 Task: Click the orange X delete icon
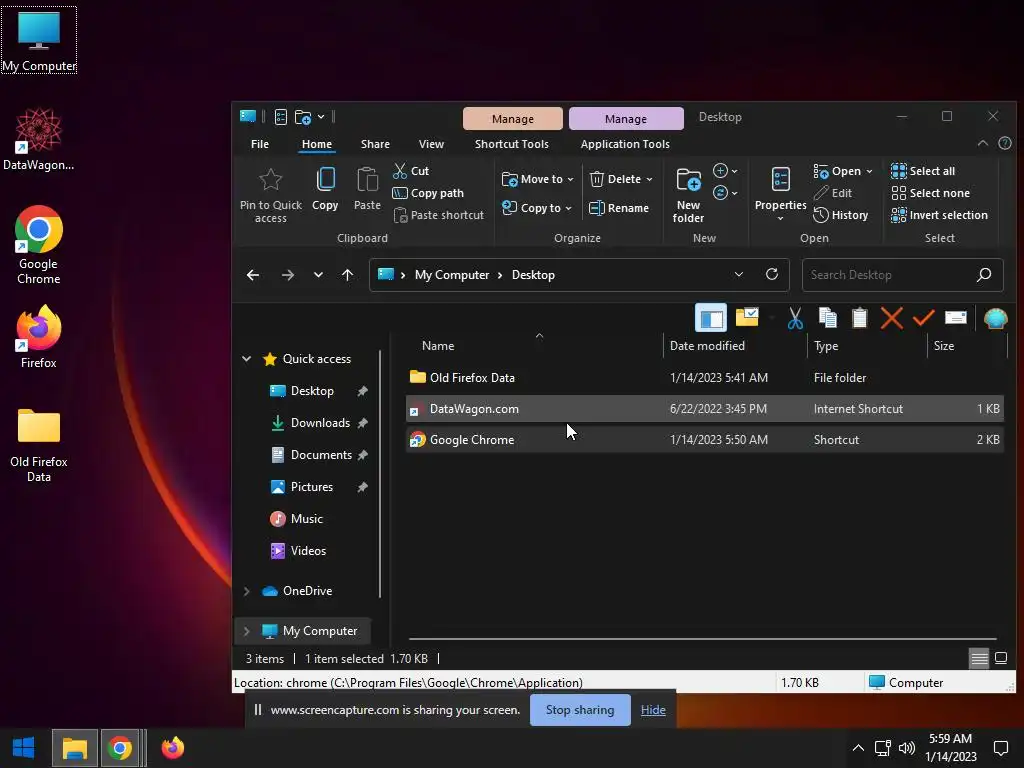coord(891,318)
